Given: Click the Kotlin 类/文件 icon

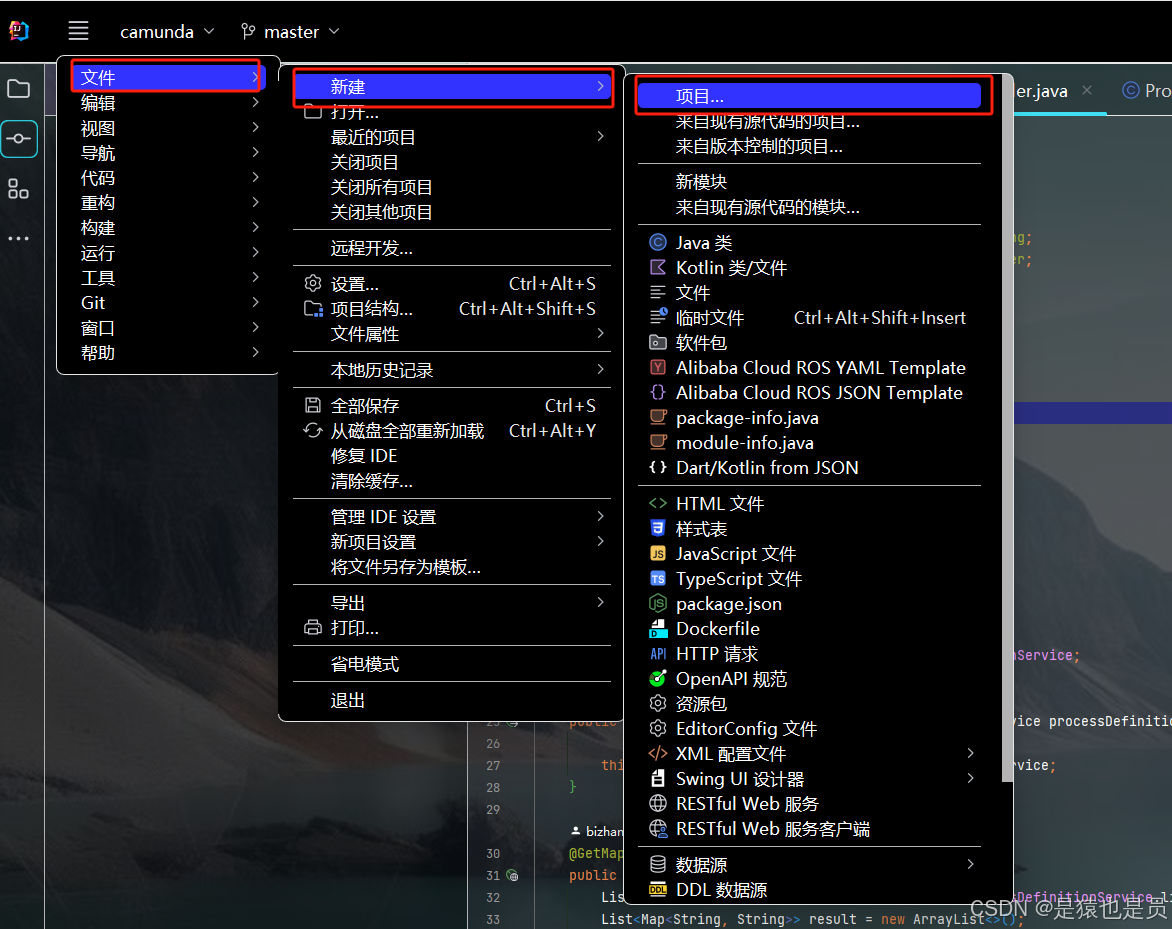Looking at the screenshot, I should [658, 268].
